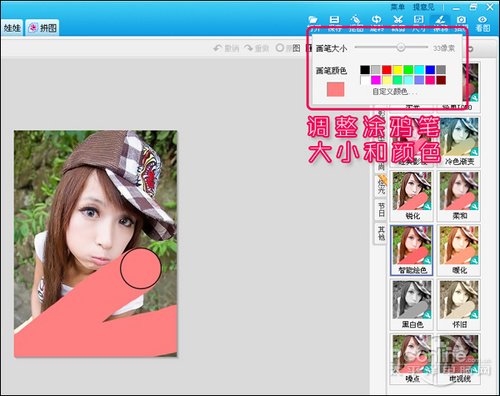The width and height of the screenshot is (500, 396).
Task: Click the wrench icon on 冷色渐变 thumbnail
Action: tap(474, 151)
